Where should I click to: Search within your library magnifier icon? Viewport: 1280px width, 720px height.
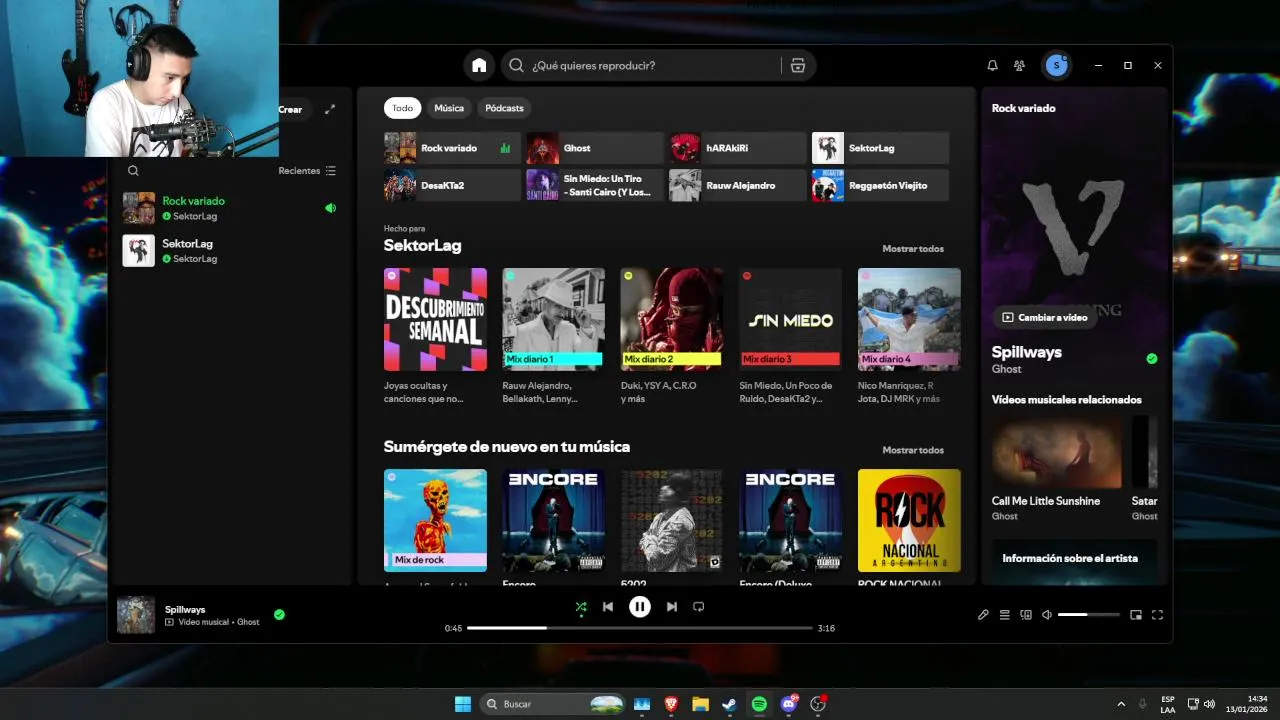[133, 171]
